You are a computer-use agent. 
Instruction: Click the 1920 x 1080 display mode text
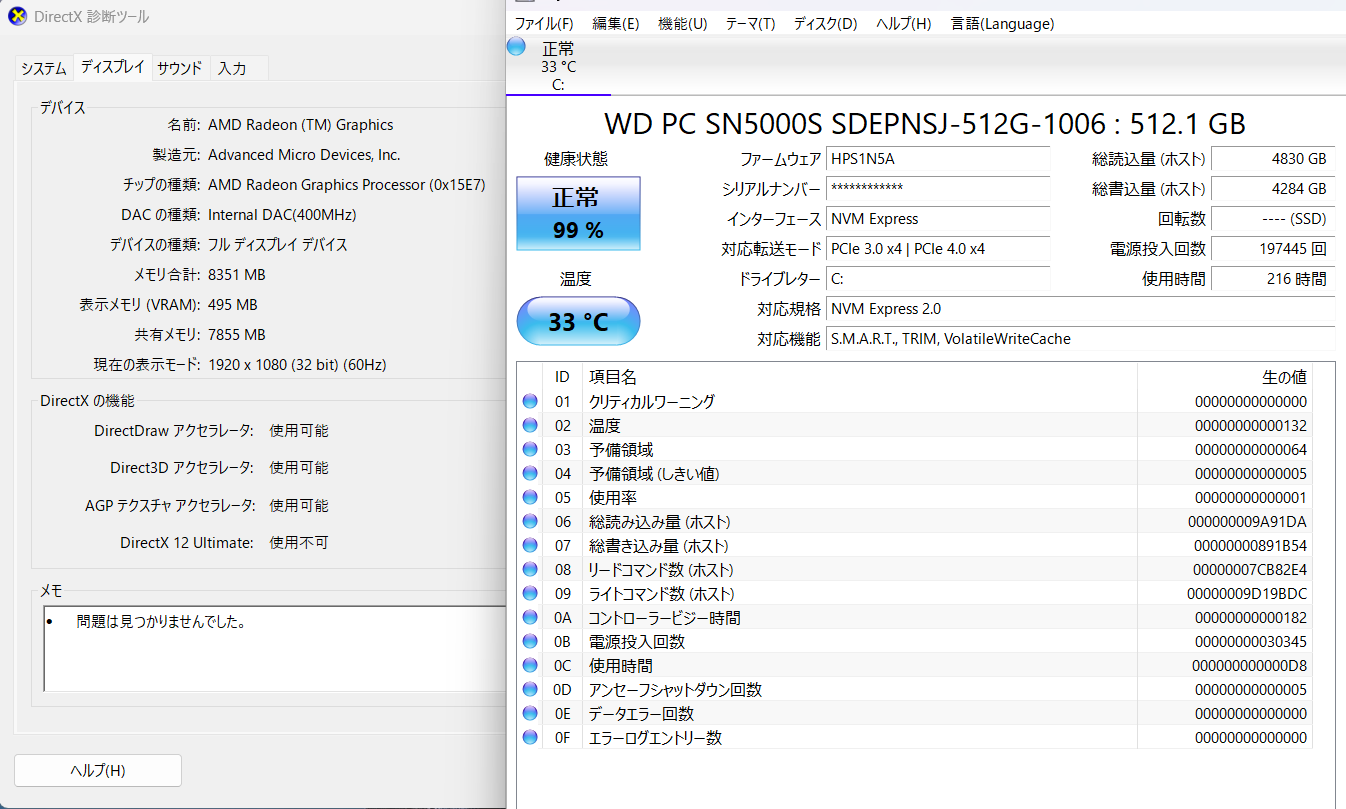point(297,365)
